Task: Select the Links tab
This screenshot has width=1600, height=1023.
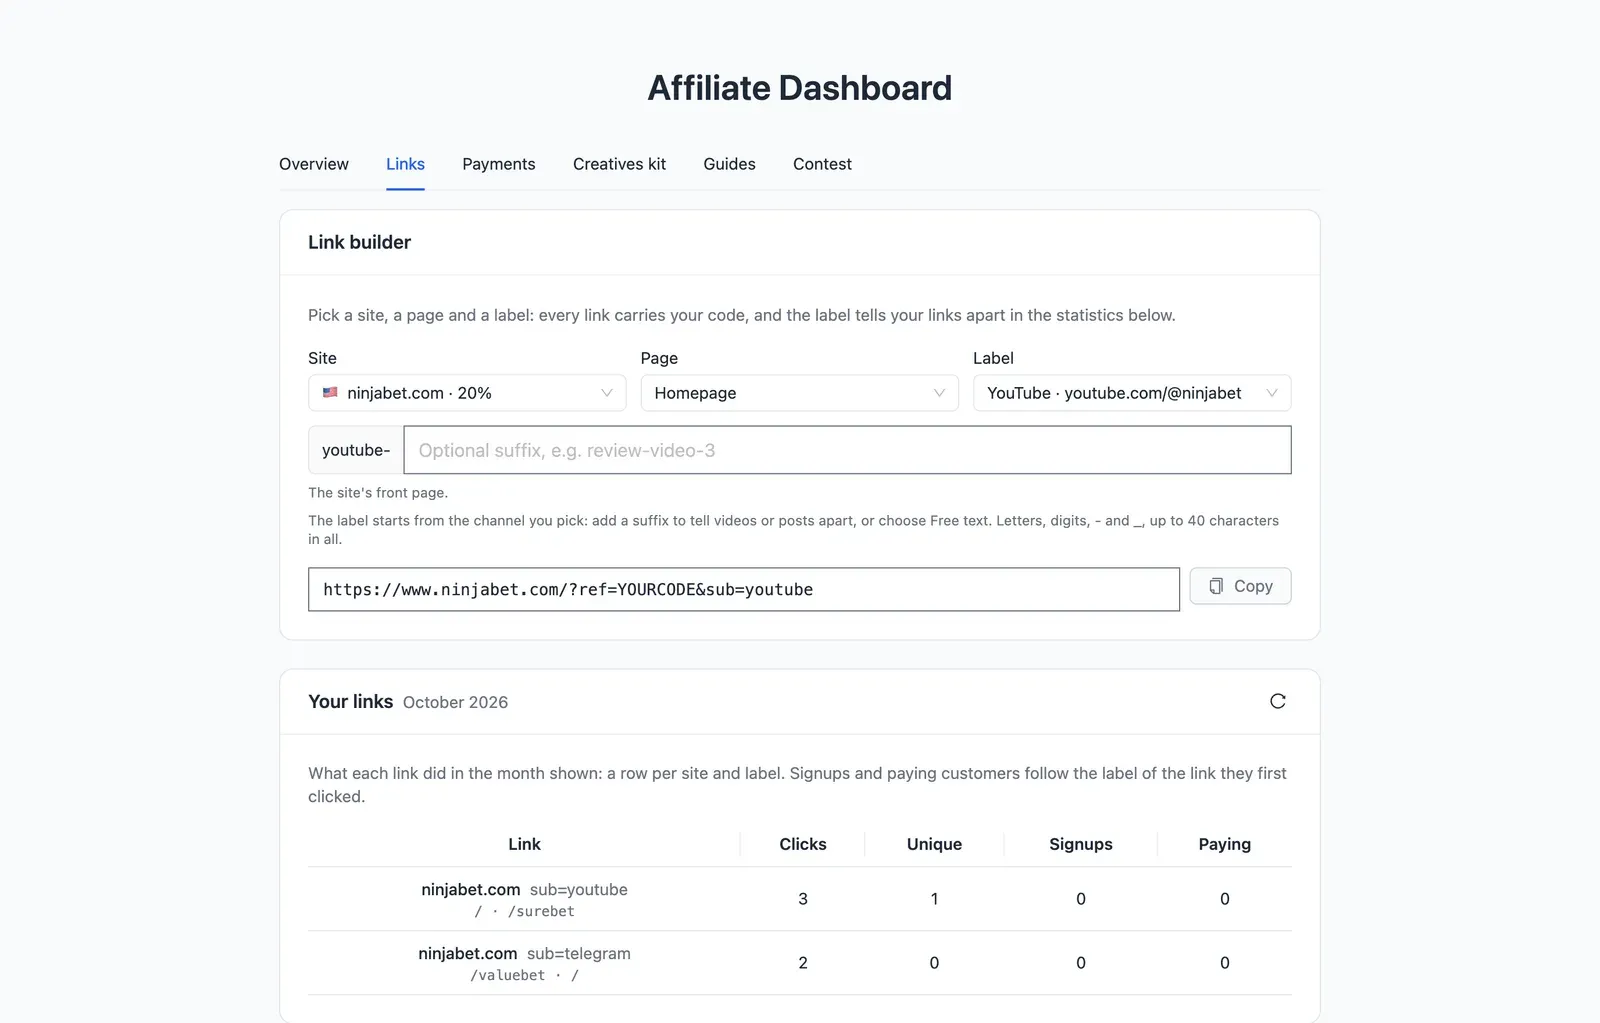Action: pyautogui.click(x=405, y=164)
